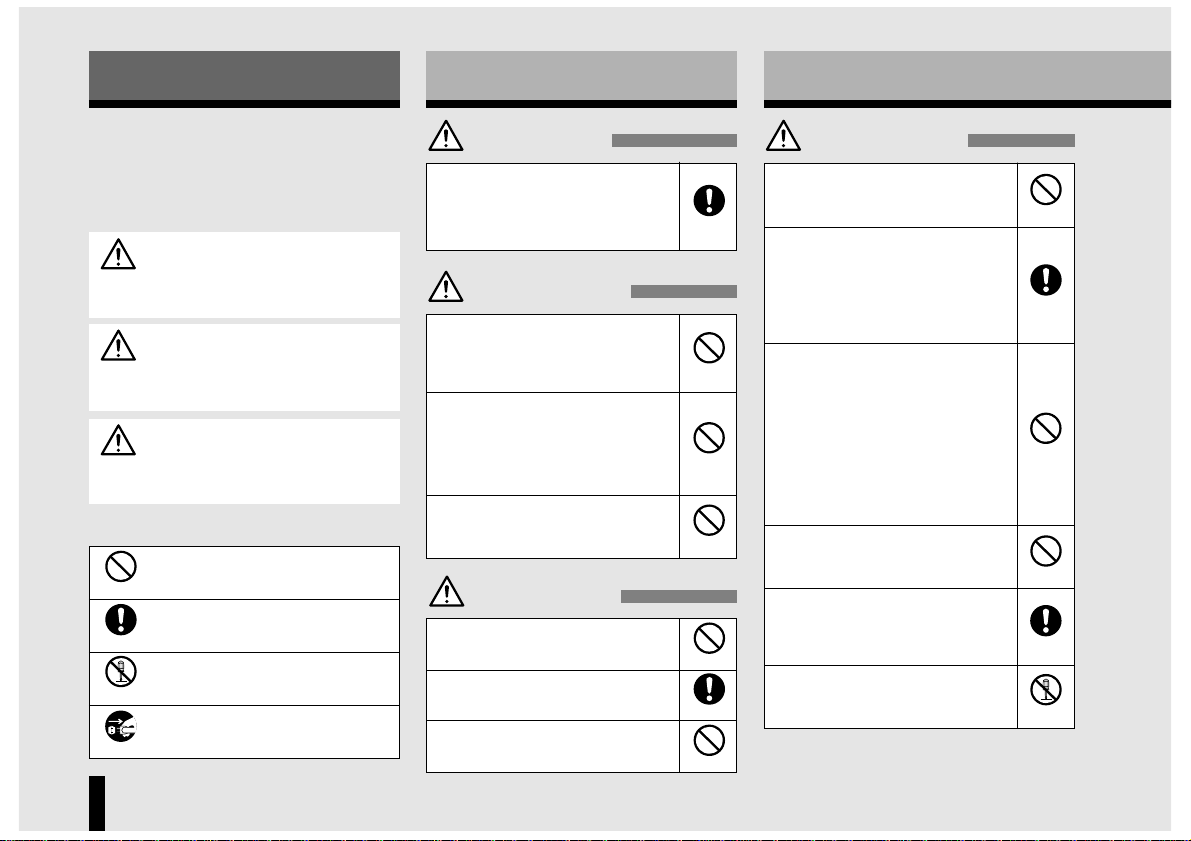This screenshot has height=841, width=1191.
Task: Click the warning triangle in the topmost white box of left column
Action: pyautogui.click(x=118, y=255)
